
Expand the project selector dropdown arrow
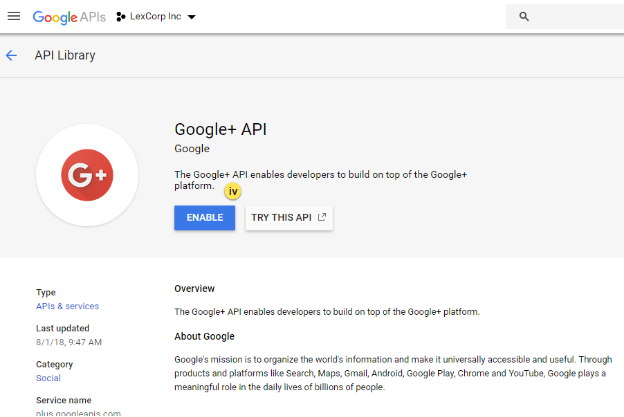192,17
